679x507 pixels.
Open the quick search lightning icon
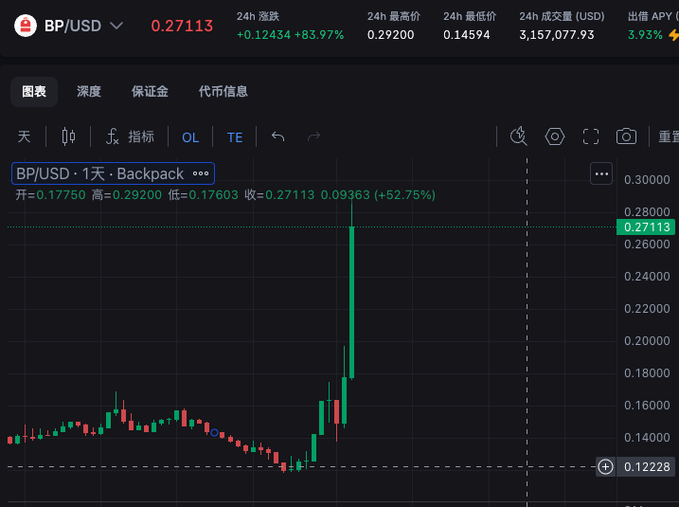tap(518, 136)
